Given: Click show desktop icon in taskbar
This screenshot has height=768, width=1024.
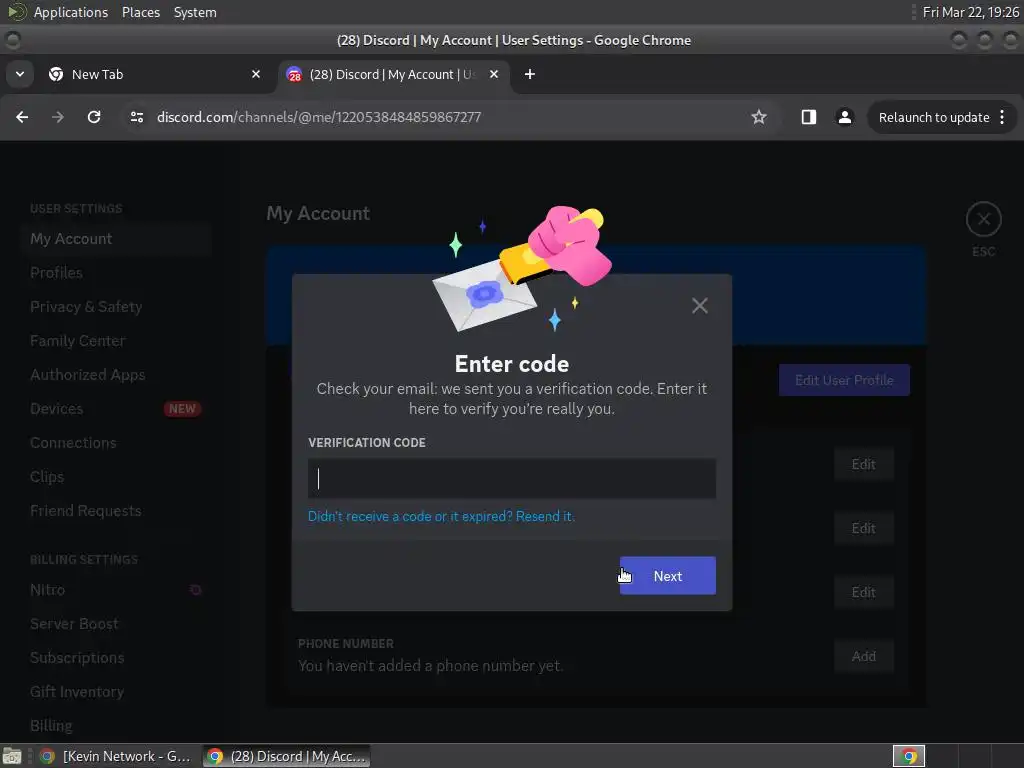Looking at the screenshot, I should [x=12, y=756].
